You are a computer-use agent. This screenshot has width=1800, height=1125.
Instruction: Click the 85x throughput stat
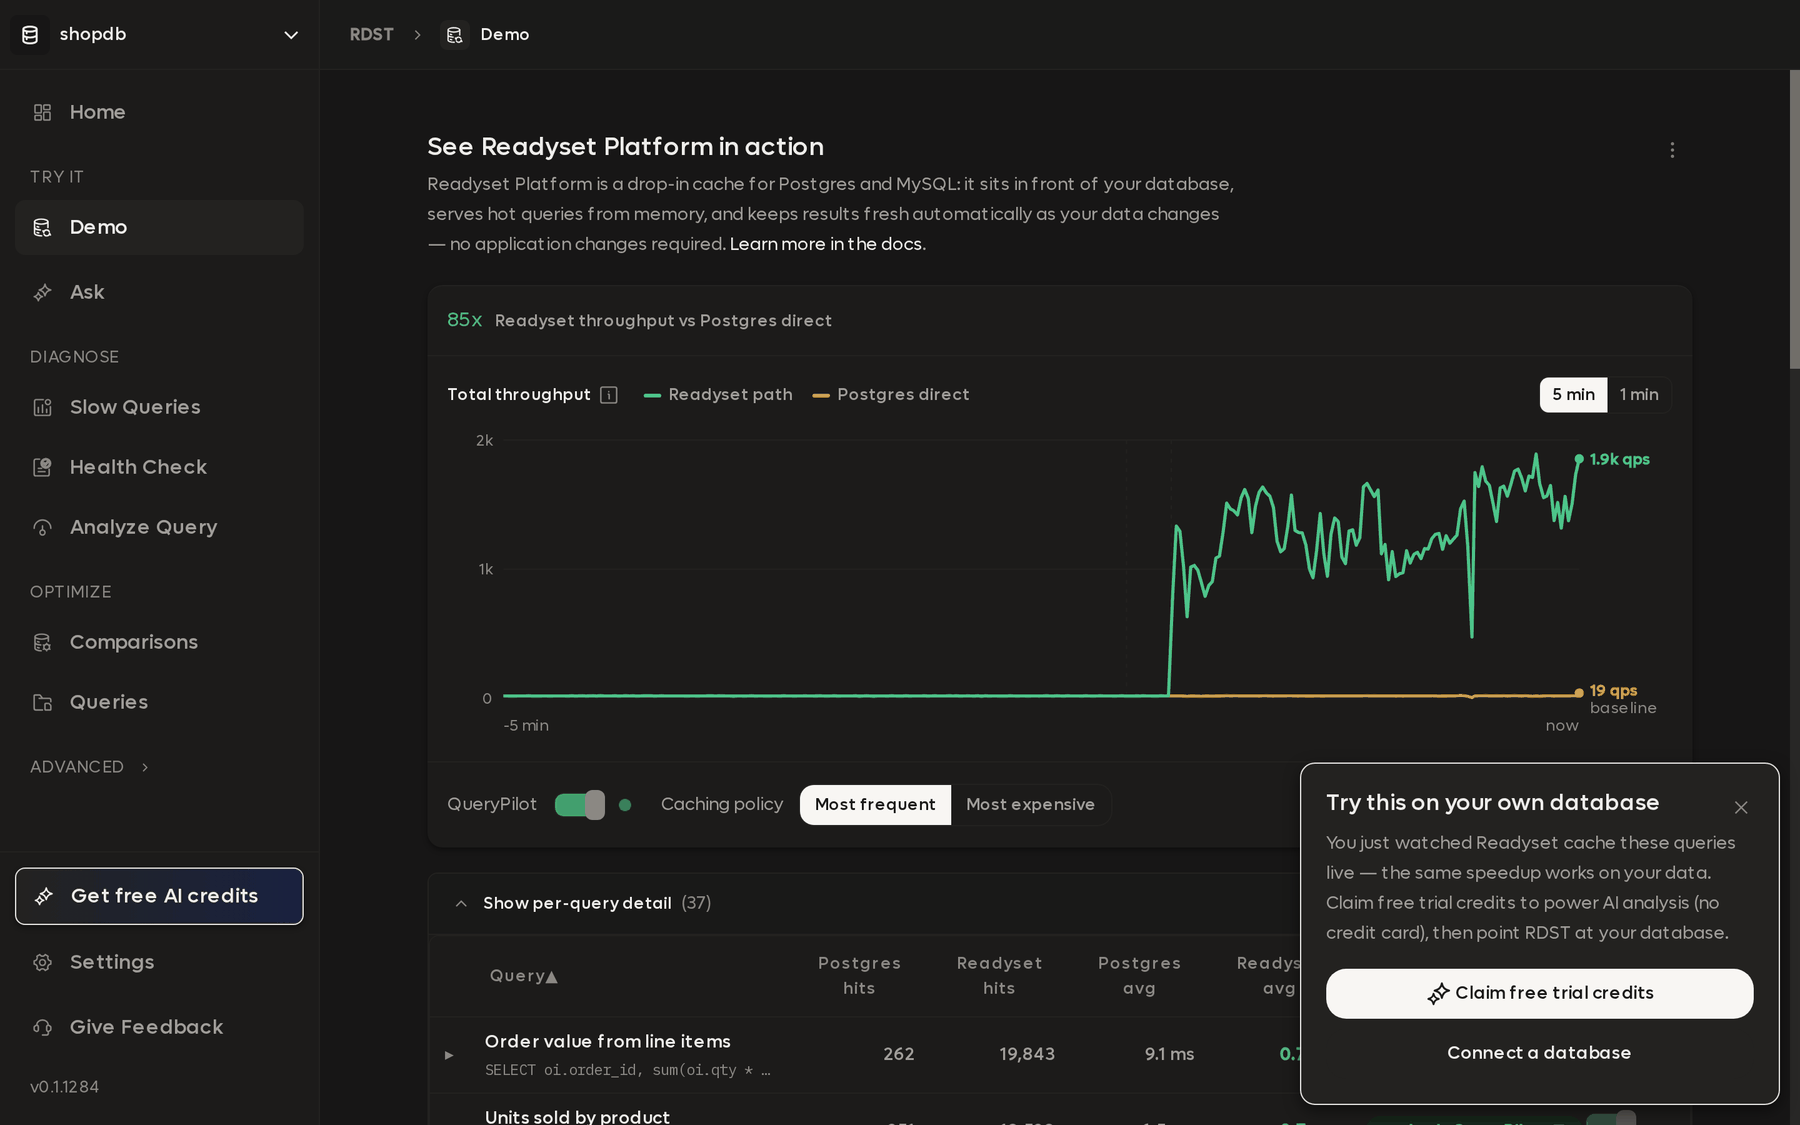[464, 320]
